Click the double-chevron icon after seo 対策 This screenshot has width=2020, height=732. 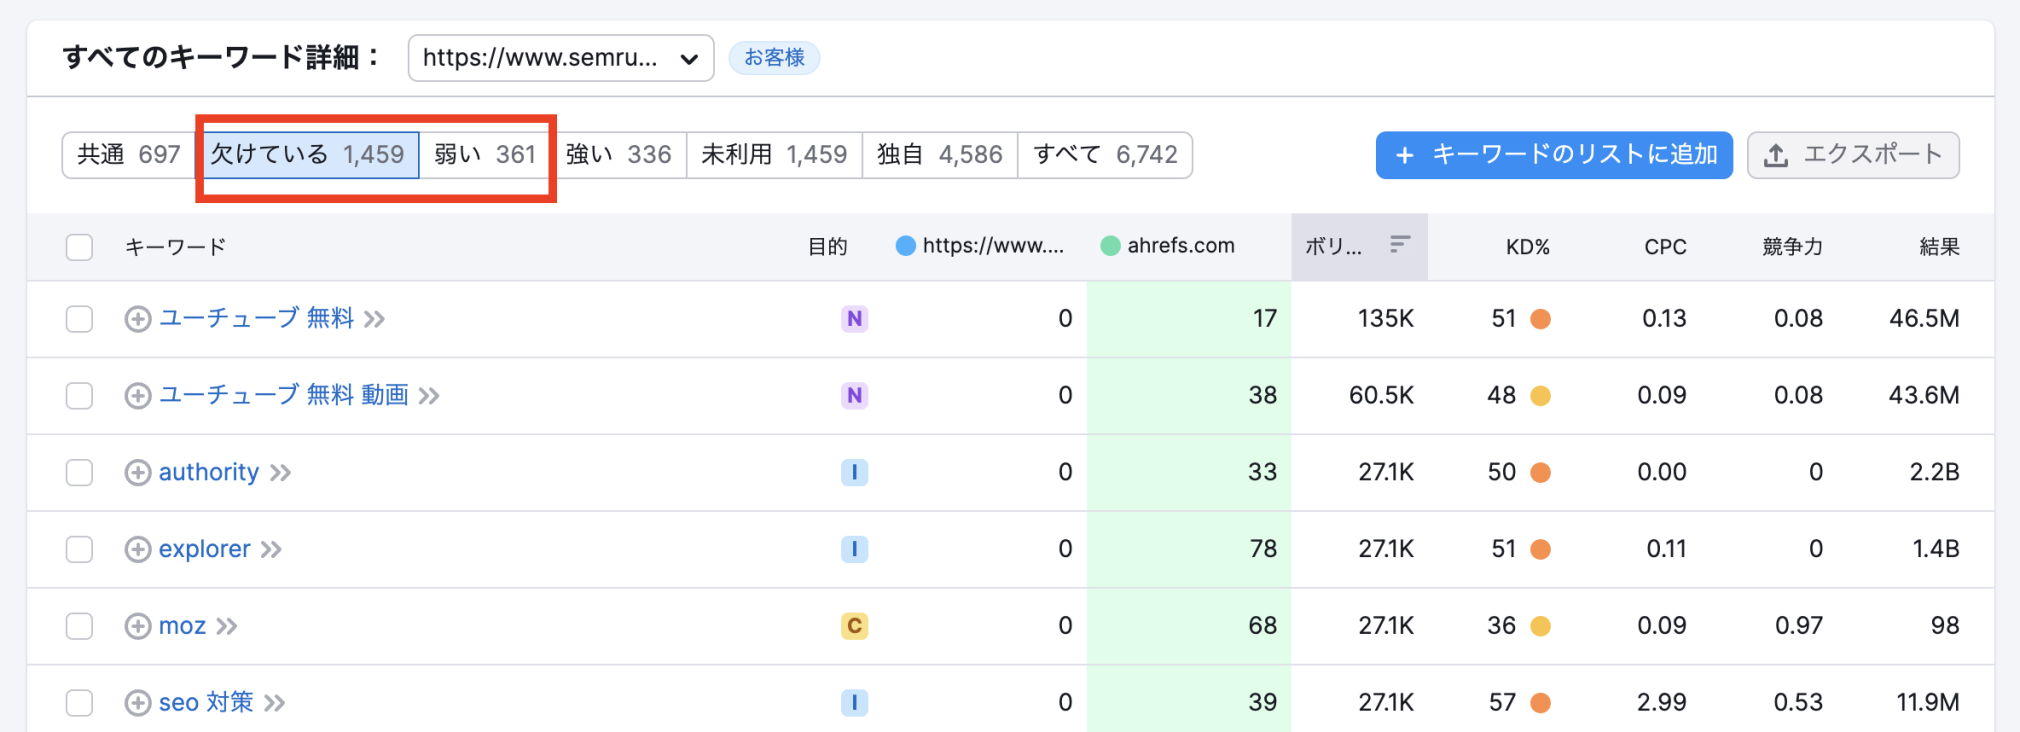[275, 703]
